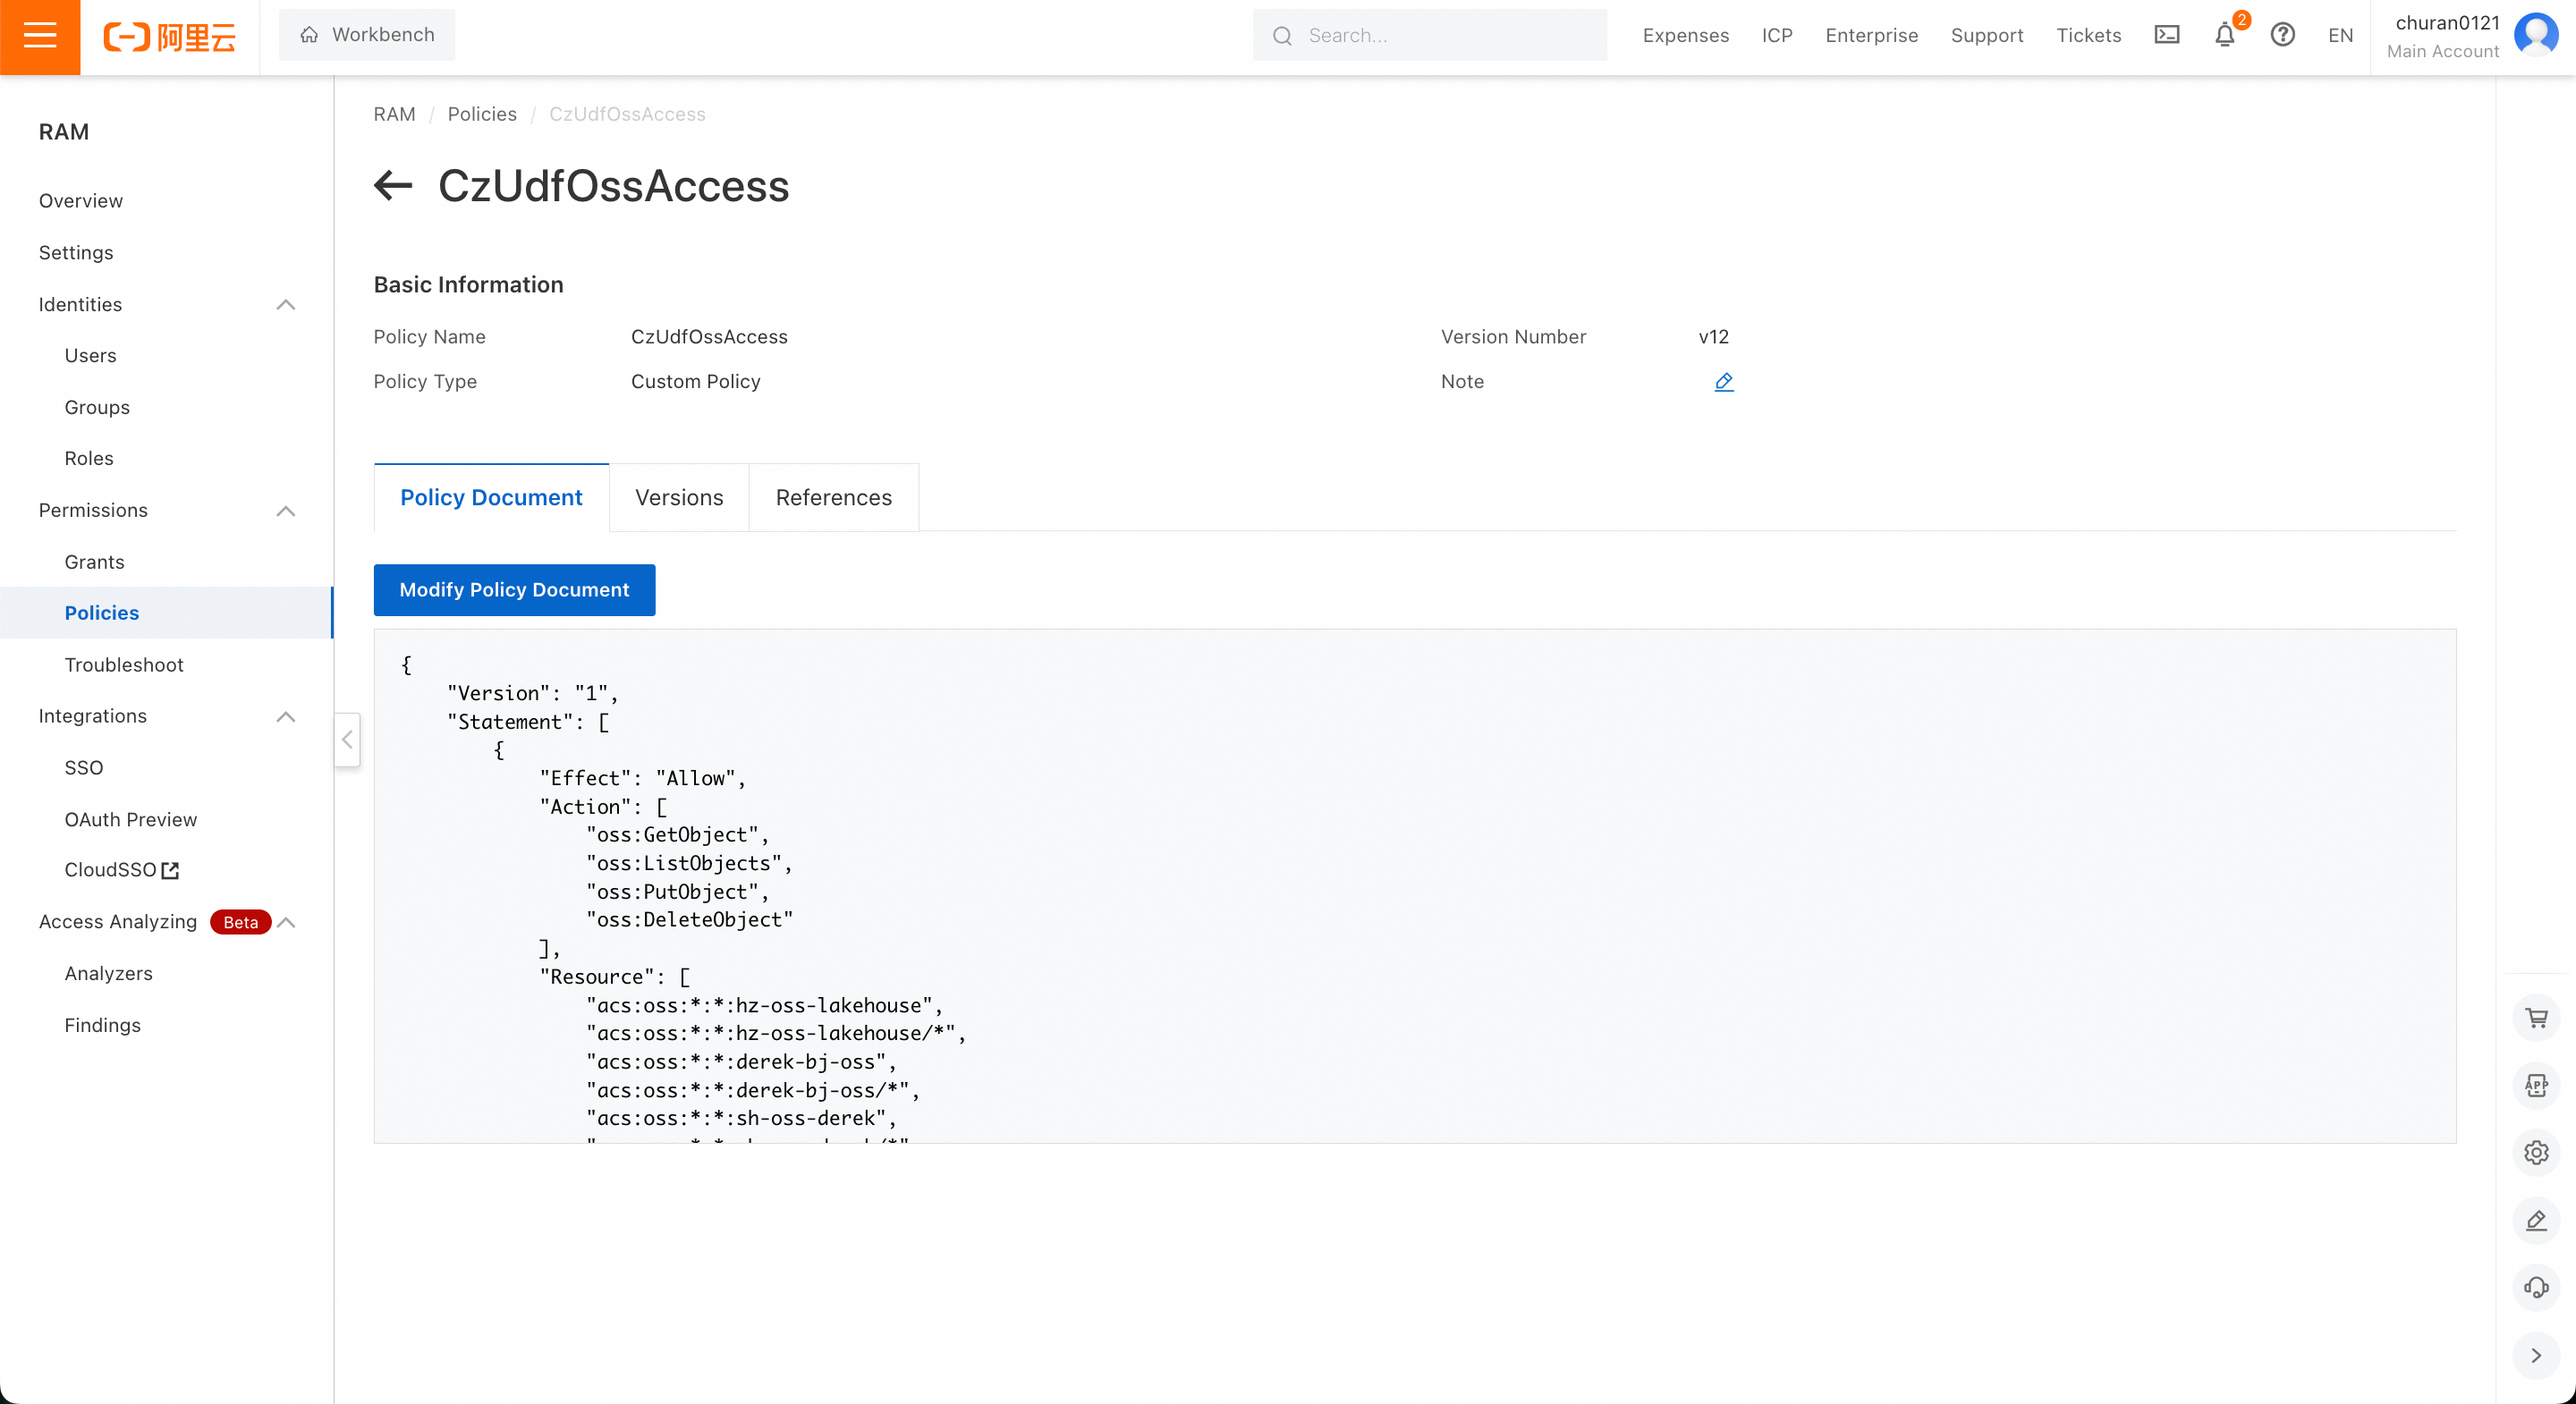2576x1404 pixels.
Task: Edit the policy Note pencil icon
Action: (x=1723, y=382)
